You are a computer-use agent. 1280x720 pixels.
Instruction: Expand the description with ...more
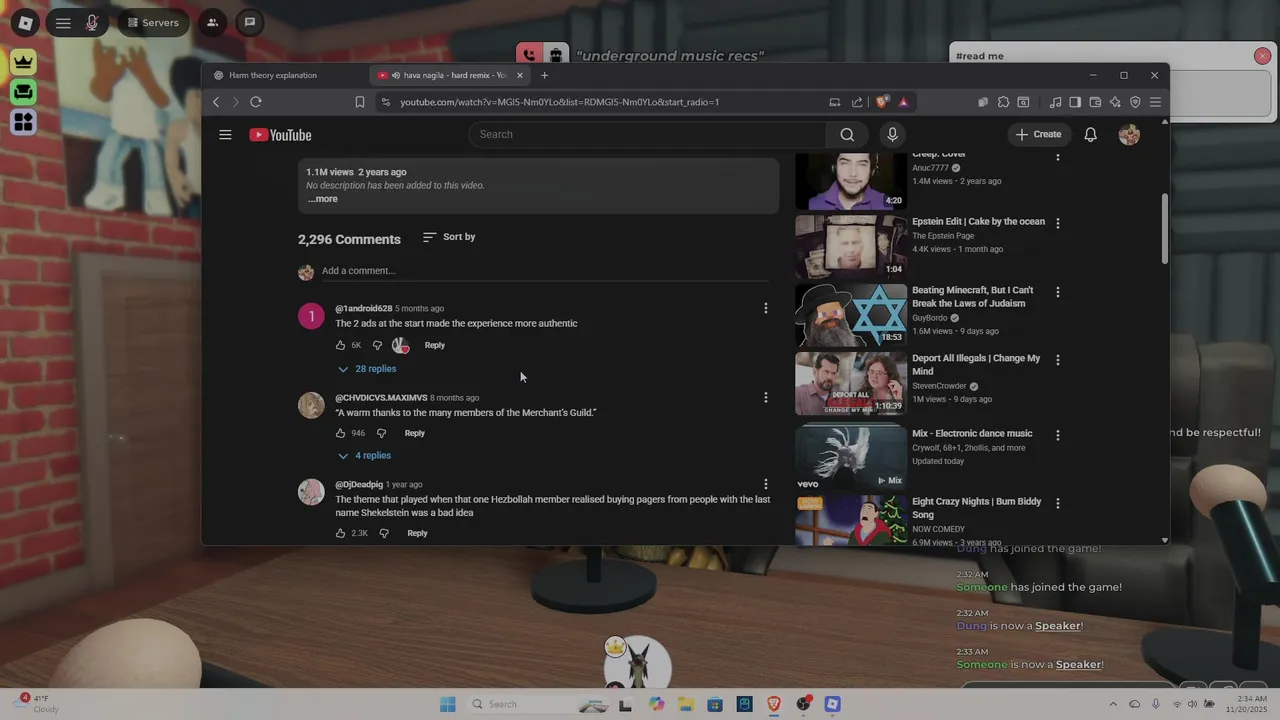[x=322, y=199]
